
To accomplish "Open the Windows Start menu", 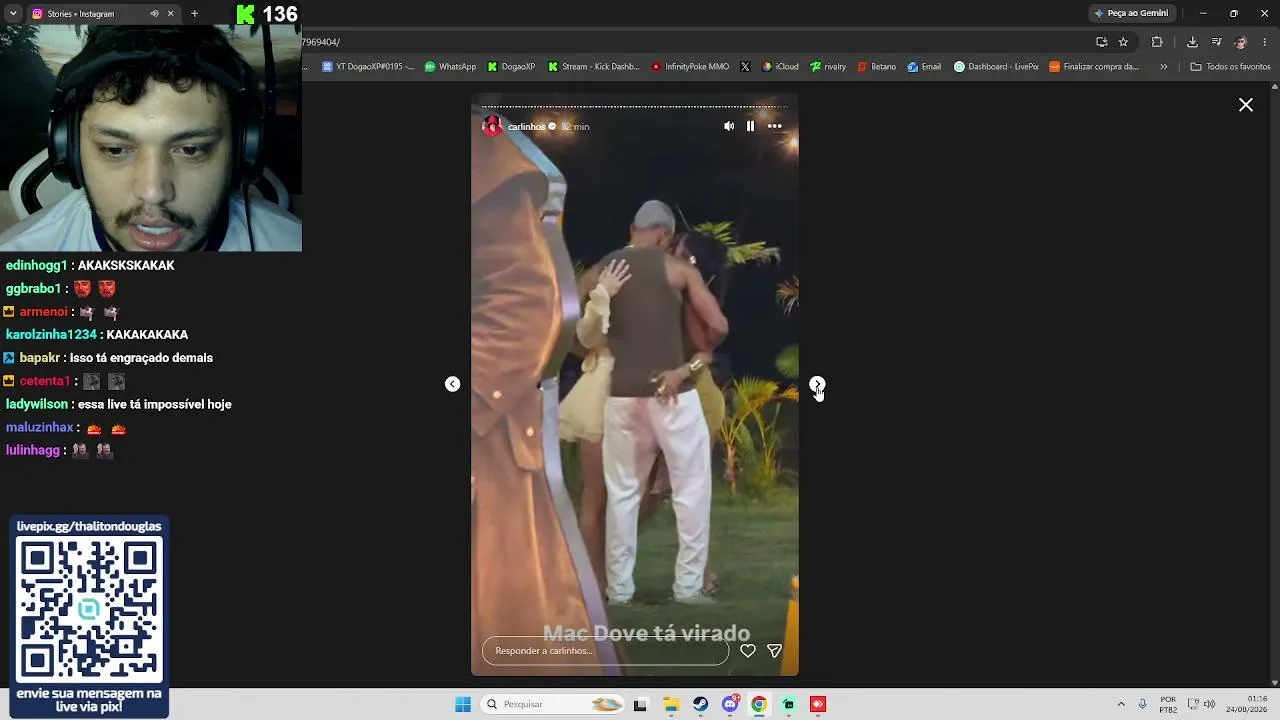I will coord(463,704).
